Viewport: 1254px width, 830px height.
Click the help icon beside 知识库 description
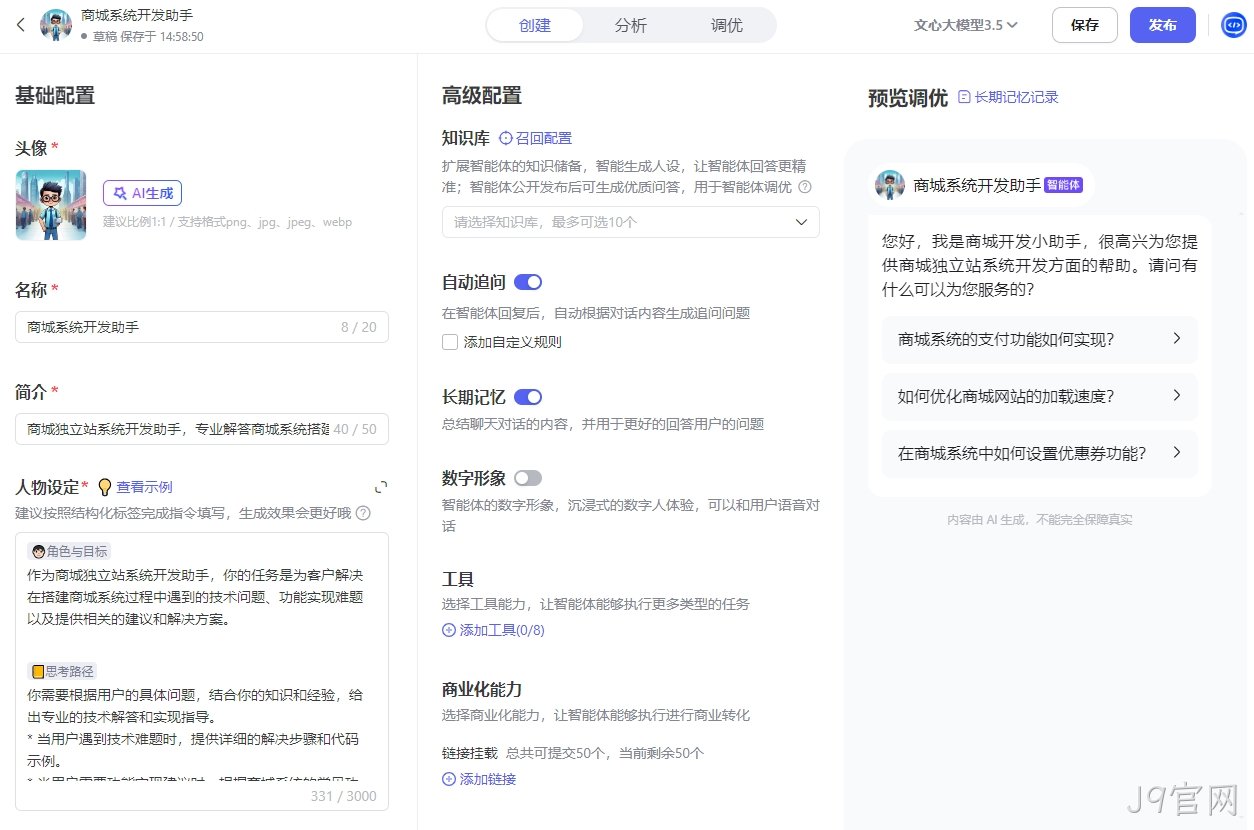[804, 187]
